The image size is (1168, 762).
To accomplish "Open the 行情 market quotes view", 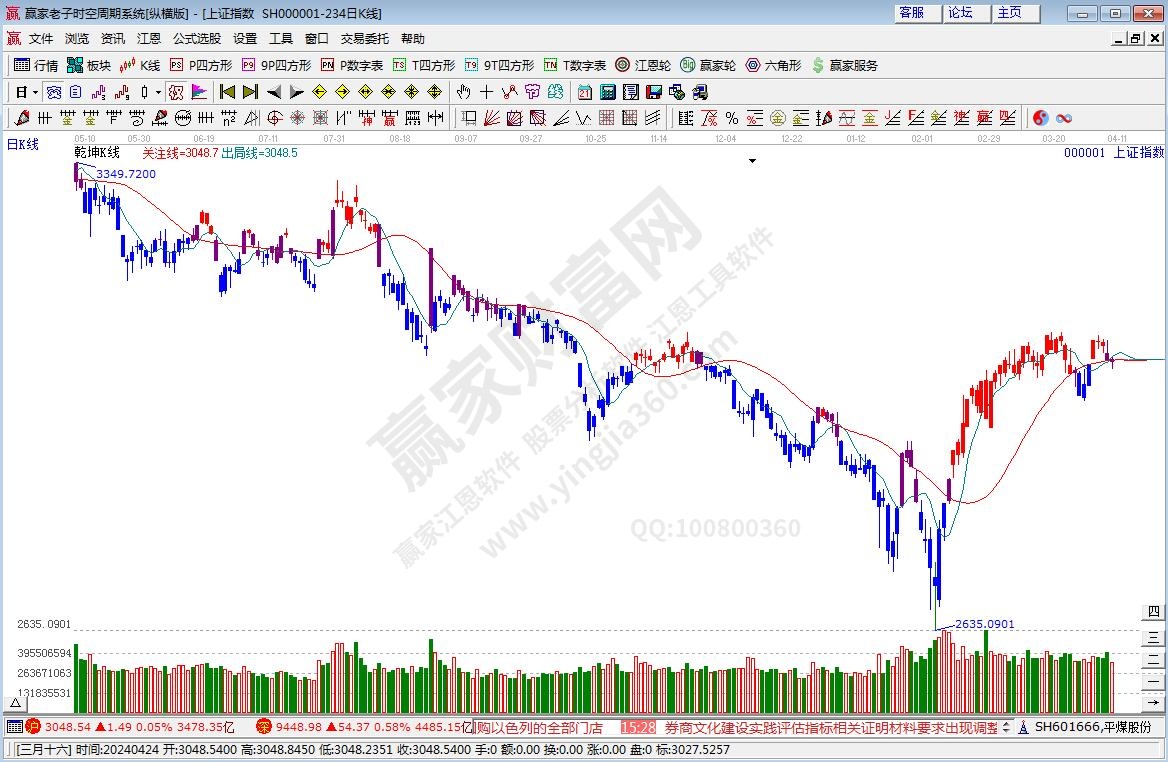I will point(36,65).
